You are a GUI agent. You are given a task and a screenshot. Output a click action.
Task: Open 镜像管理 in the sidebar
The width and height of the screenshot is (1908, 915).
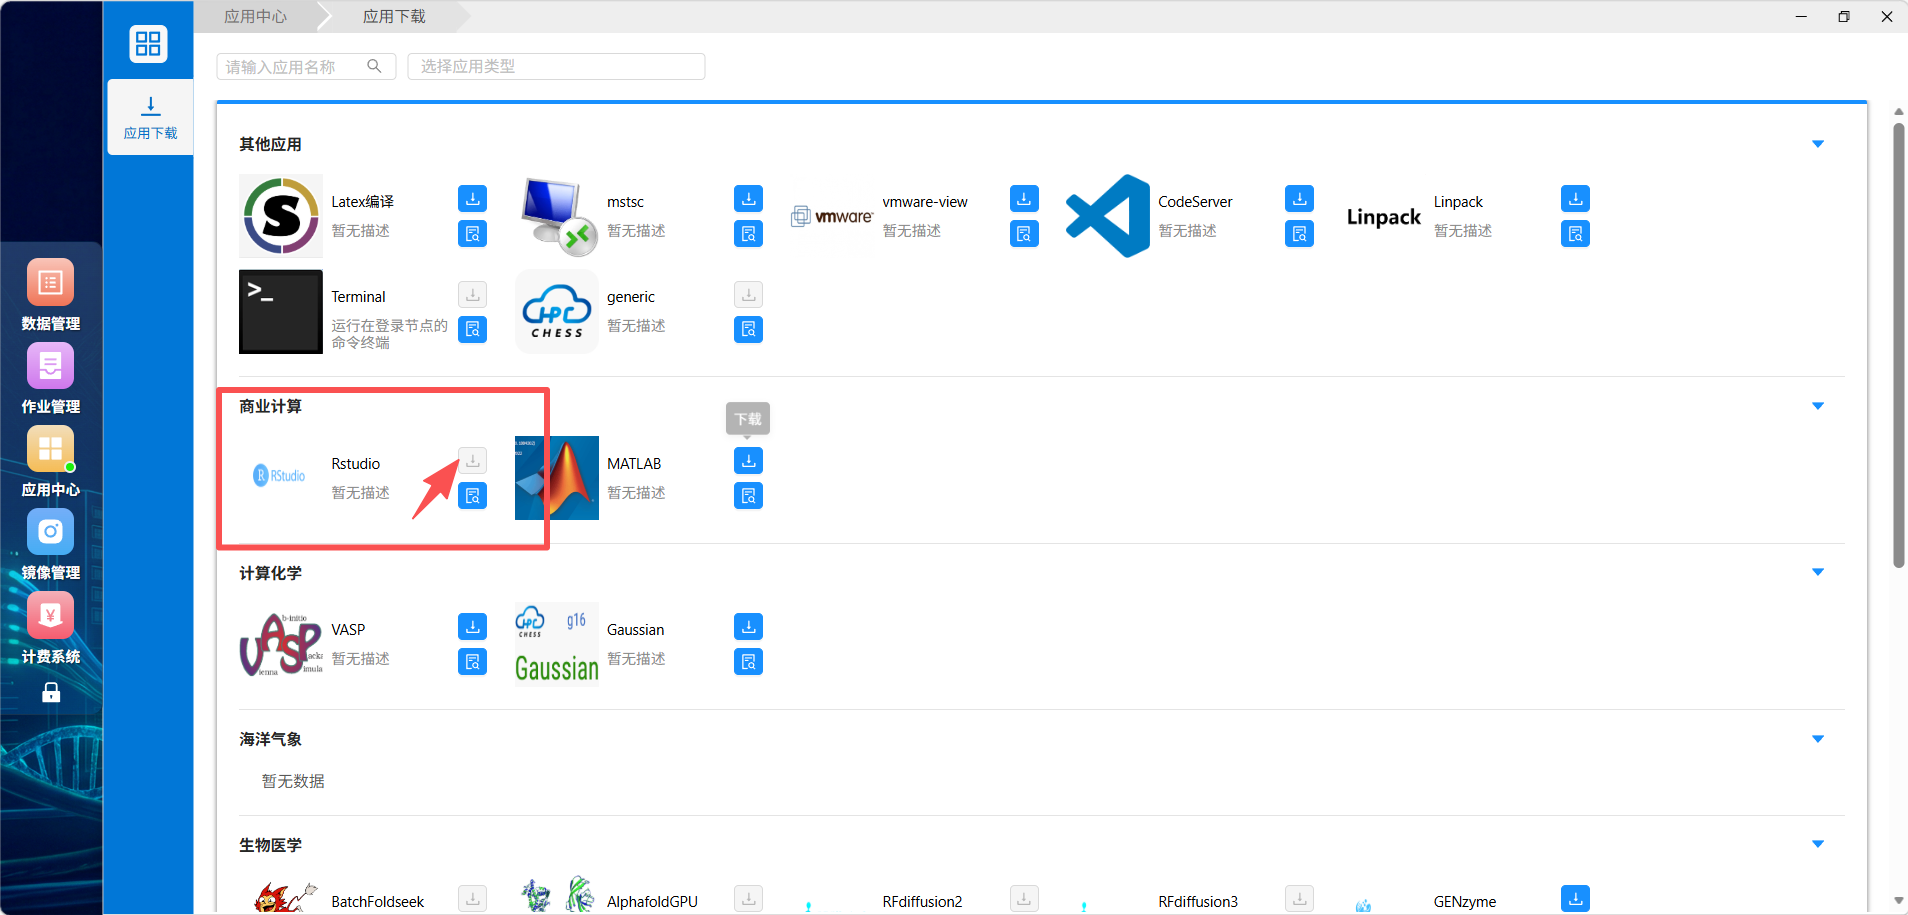click(x=51, y=544)
